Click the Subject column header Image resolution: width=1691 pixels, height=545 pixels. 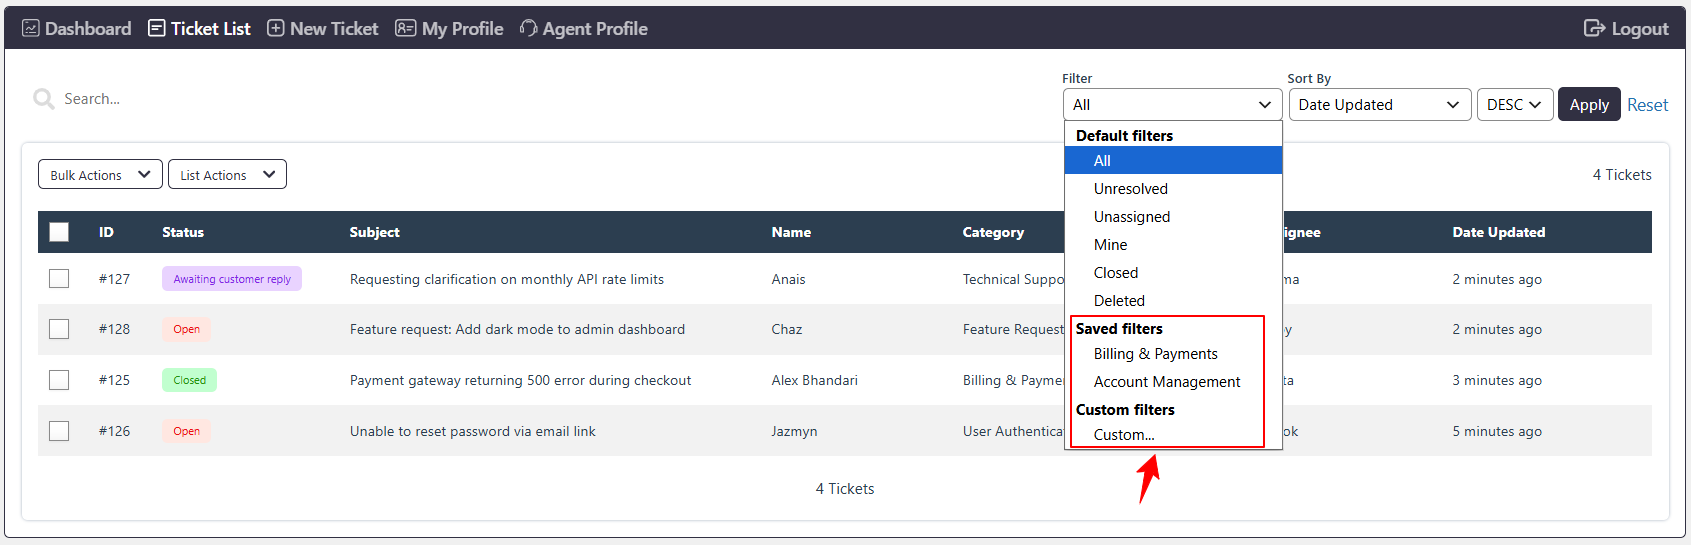(374, 232)
